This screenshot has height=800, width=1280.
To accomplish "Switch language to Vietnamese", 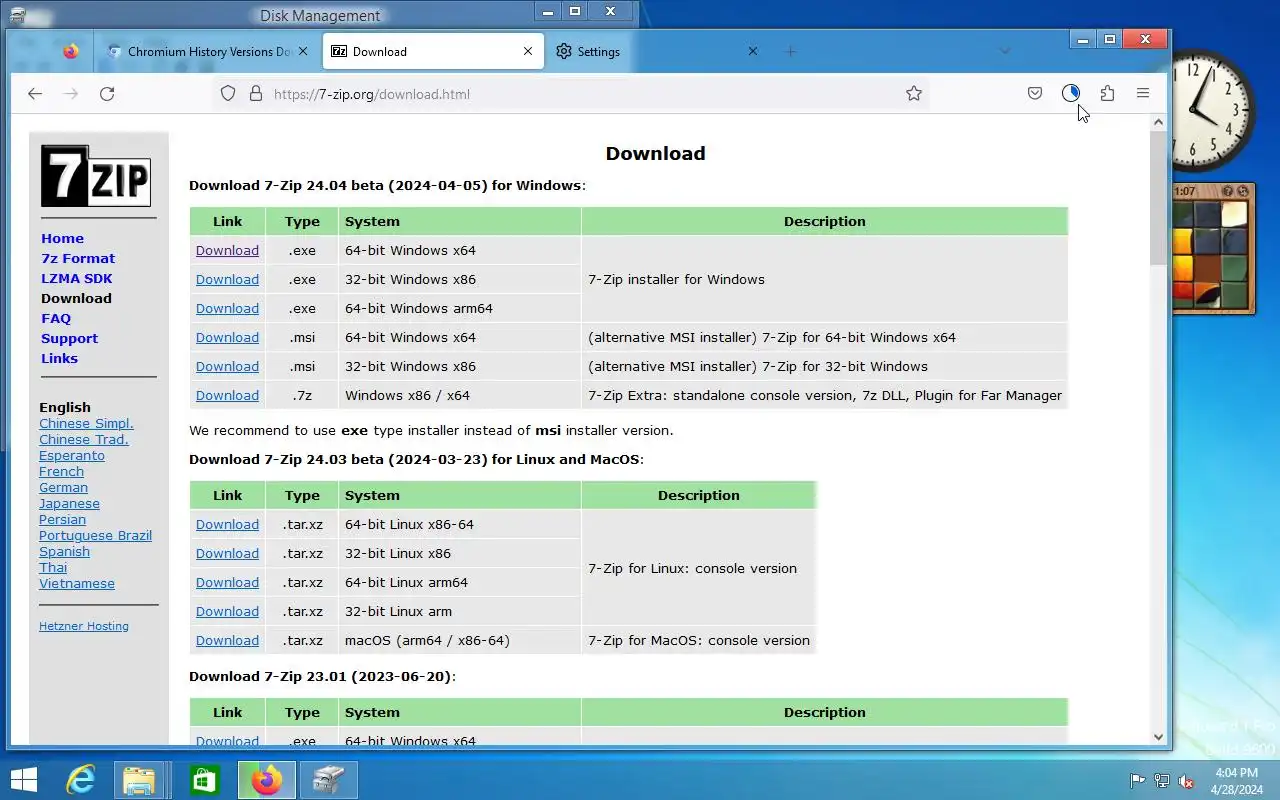I will click(77, 583).
